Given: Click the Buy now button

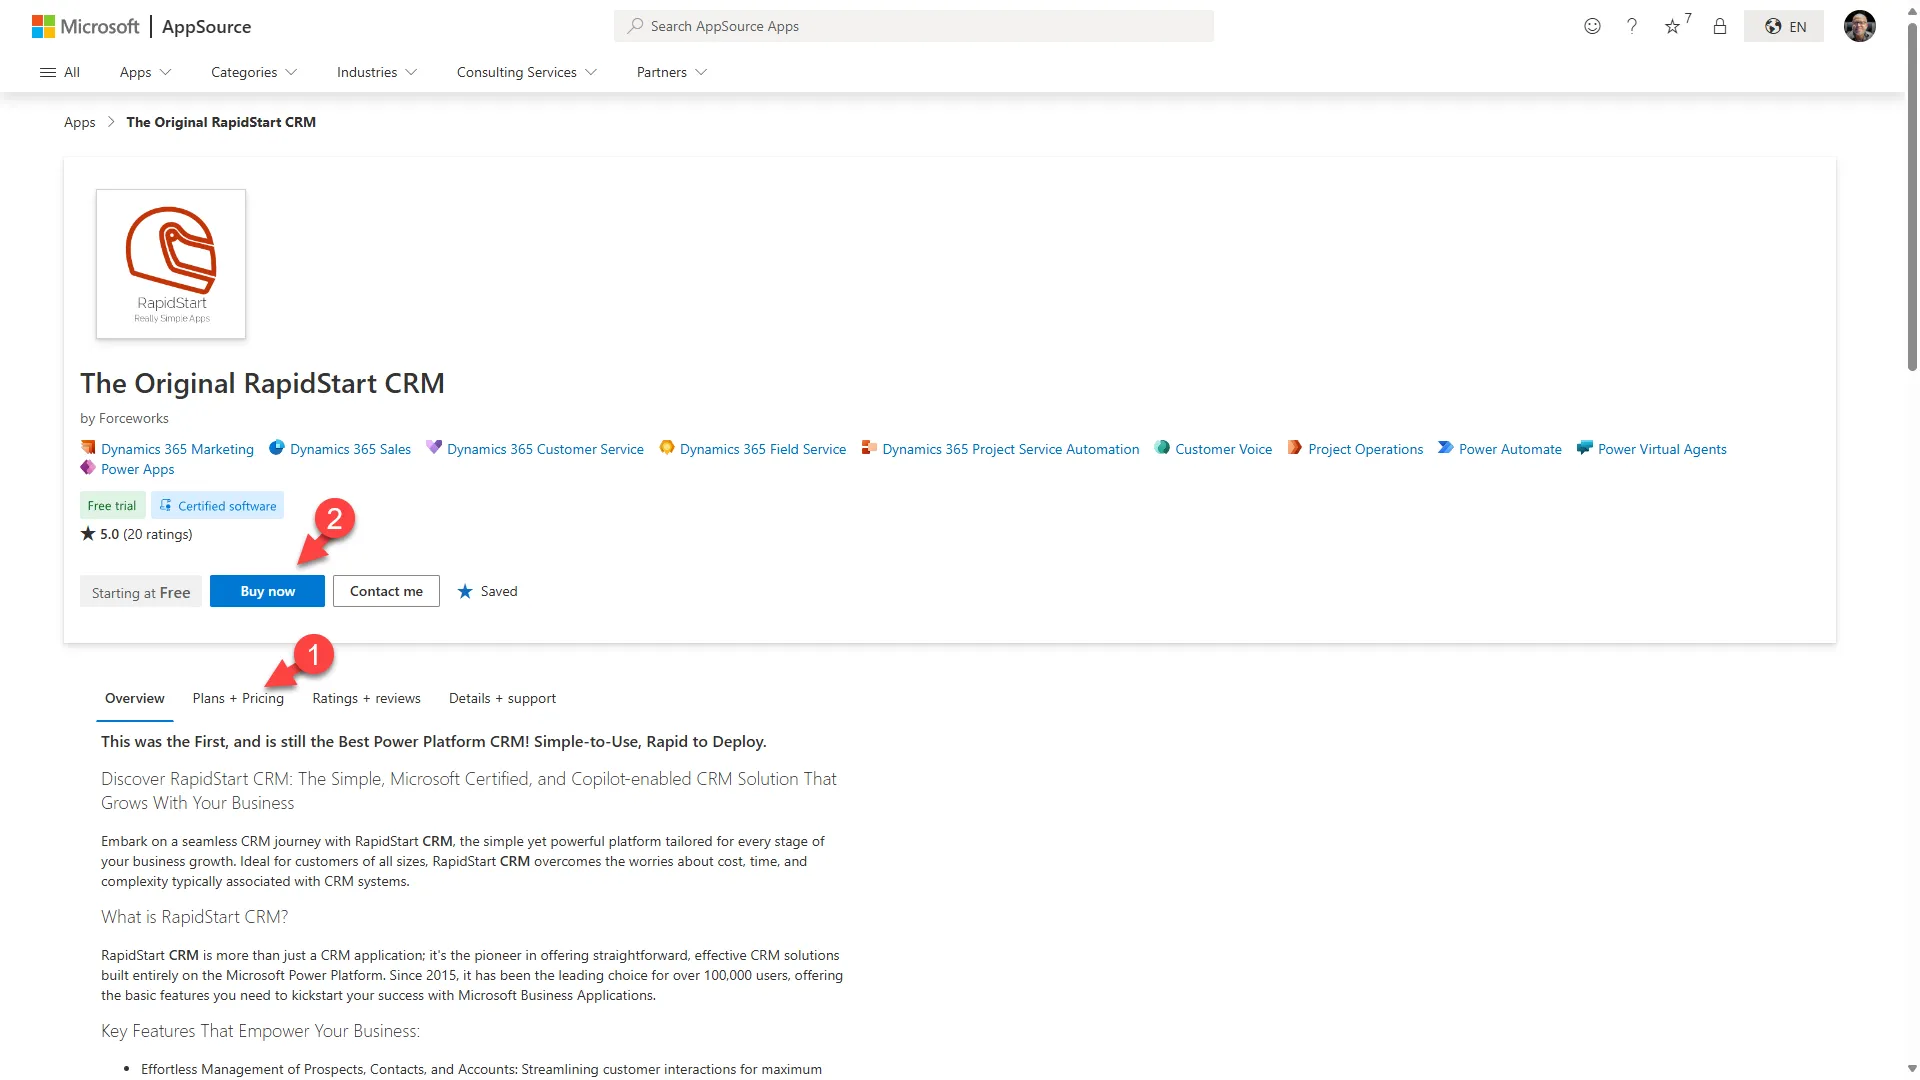Looking at the screenshot, I should pos(267,591).
